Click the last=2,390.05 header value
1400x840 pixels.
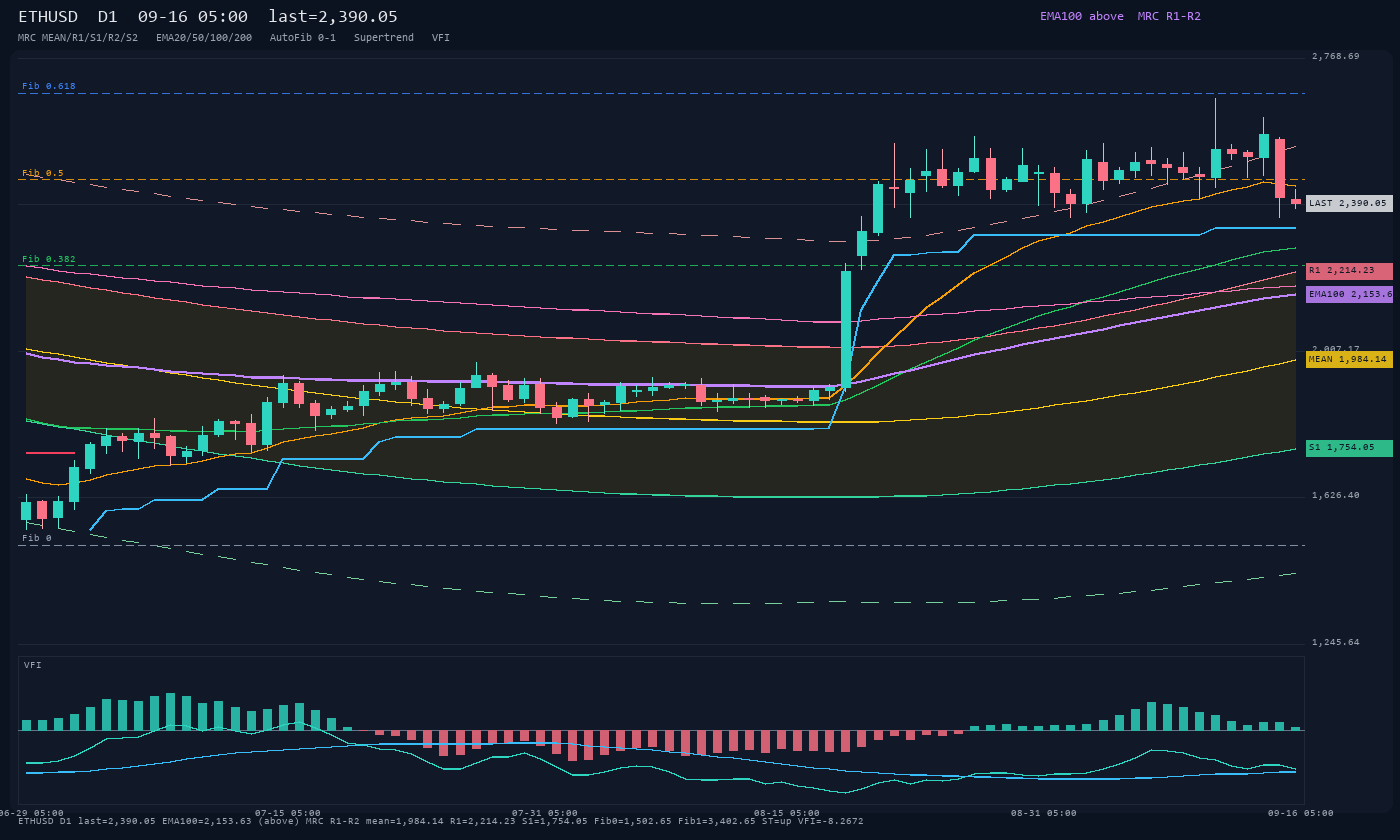click(333, 16)
